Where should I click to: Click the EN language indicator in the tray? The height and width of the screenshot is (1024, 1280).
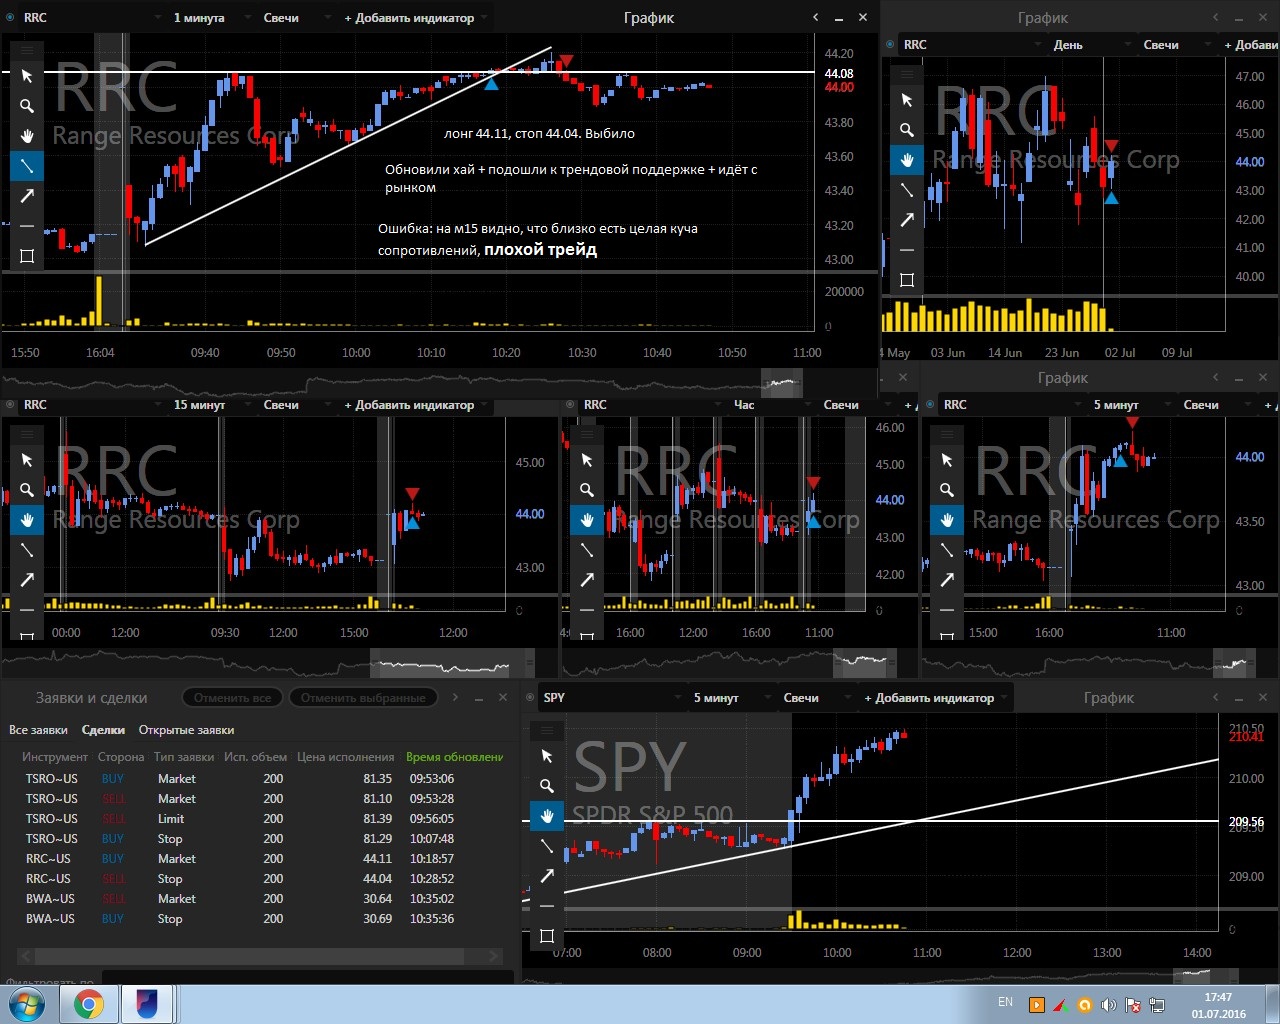coord(1005,1002)
